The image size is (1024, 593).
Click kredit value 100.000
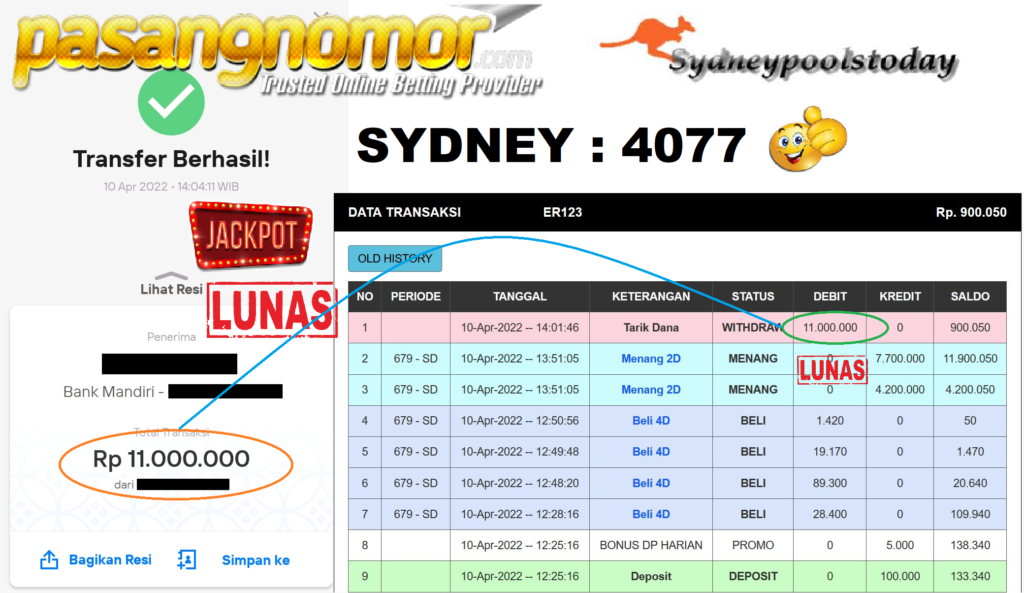[899, 576]
